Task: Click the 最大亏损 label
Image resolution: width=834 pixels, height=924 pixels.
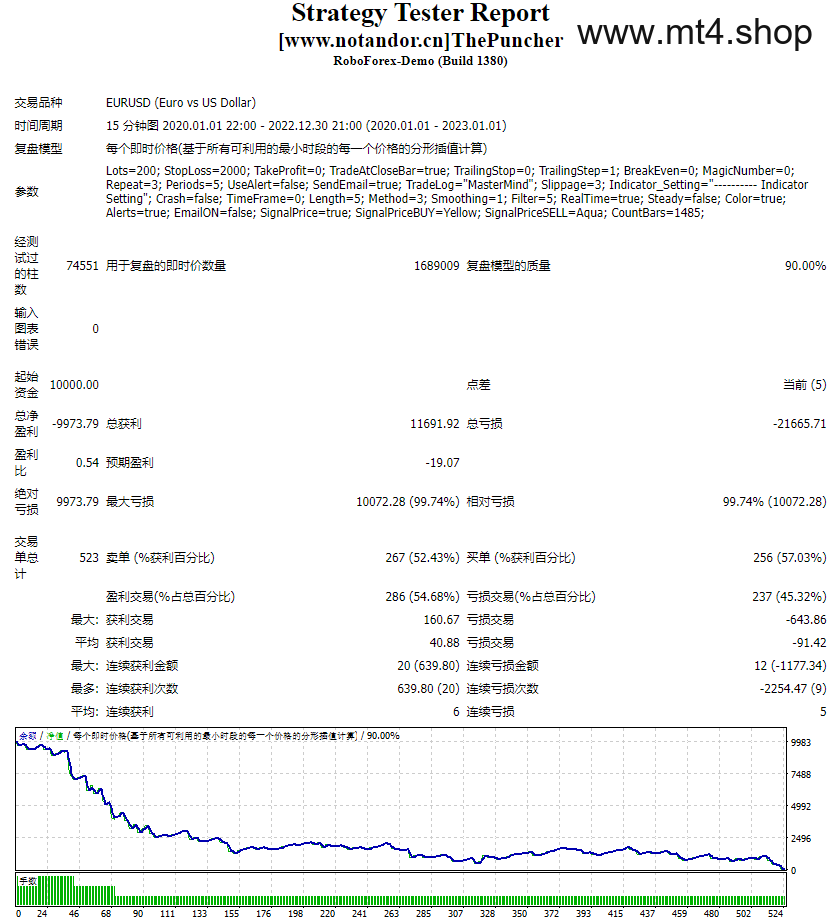Action: [130, 501]
